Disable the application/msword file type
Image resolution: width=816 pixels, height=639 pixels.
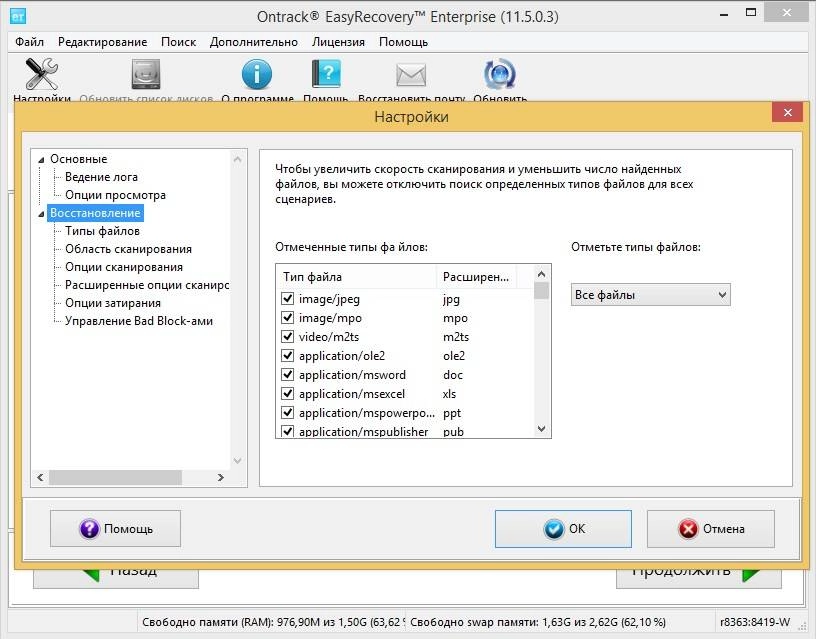(287, 375)
